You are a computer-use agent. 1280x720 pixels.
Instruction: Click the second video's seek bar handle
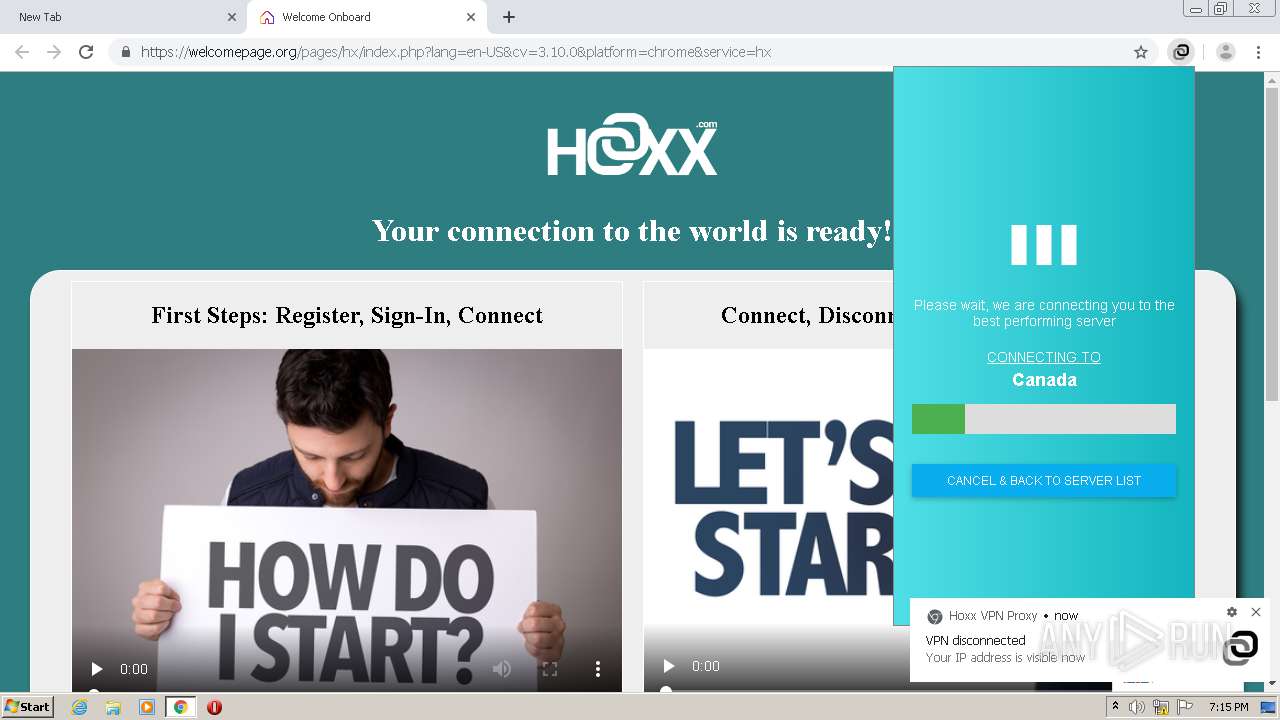click(665, 689)
